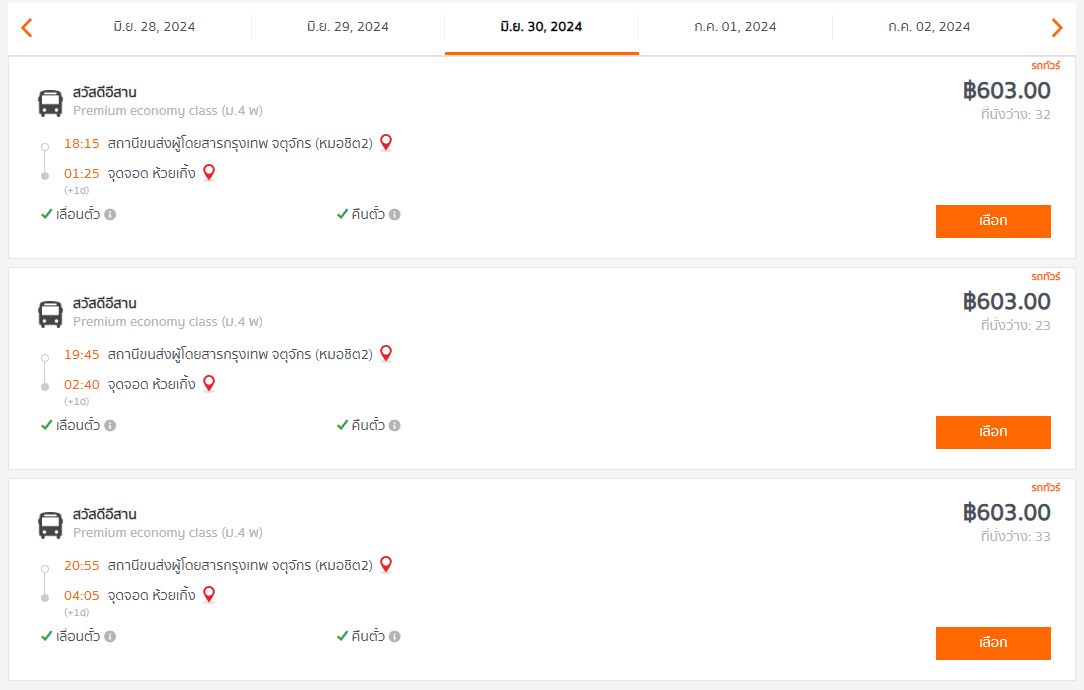
Task: Choose the 19:45 trip with เลือก button
Action: click(993, 432)
